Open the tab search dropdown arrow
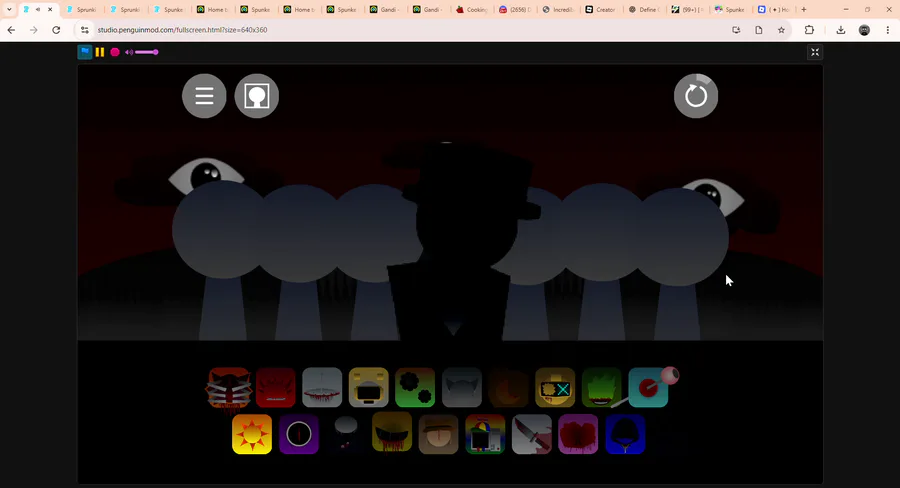The image size is (900, 488). click(9, 10)
